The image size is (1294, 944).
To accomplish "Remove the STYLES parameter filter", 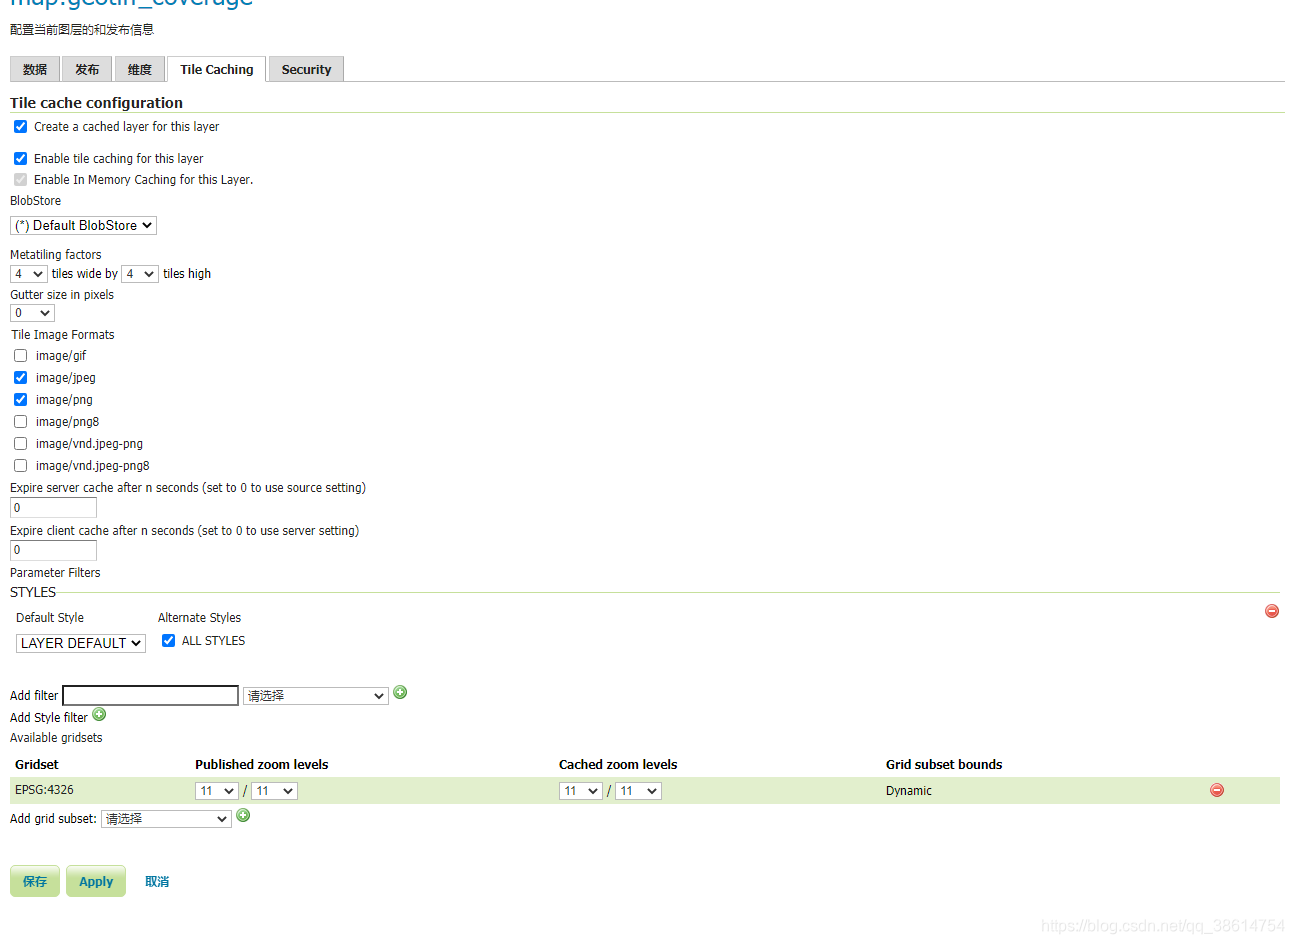I will point(1272,611).
